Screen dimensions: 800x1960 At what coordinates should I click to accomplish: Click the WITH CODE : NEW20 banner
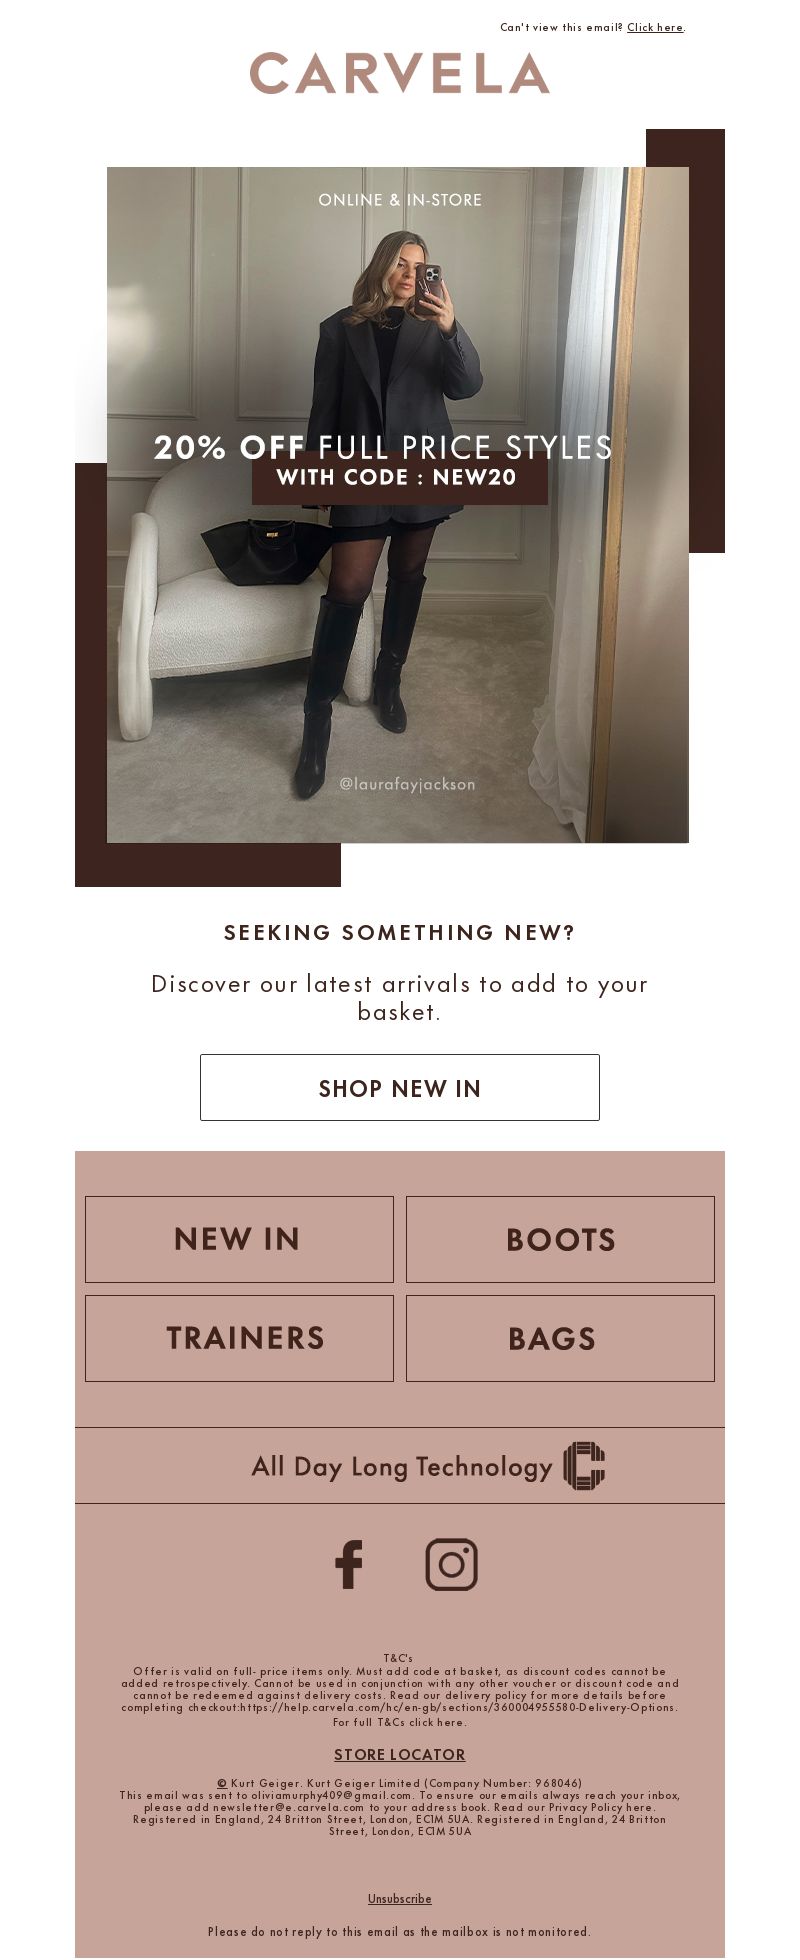click(399, 478)
